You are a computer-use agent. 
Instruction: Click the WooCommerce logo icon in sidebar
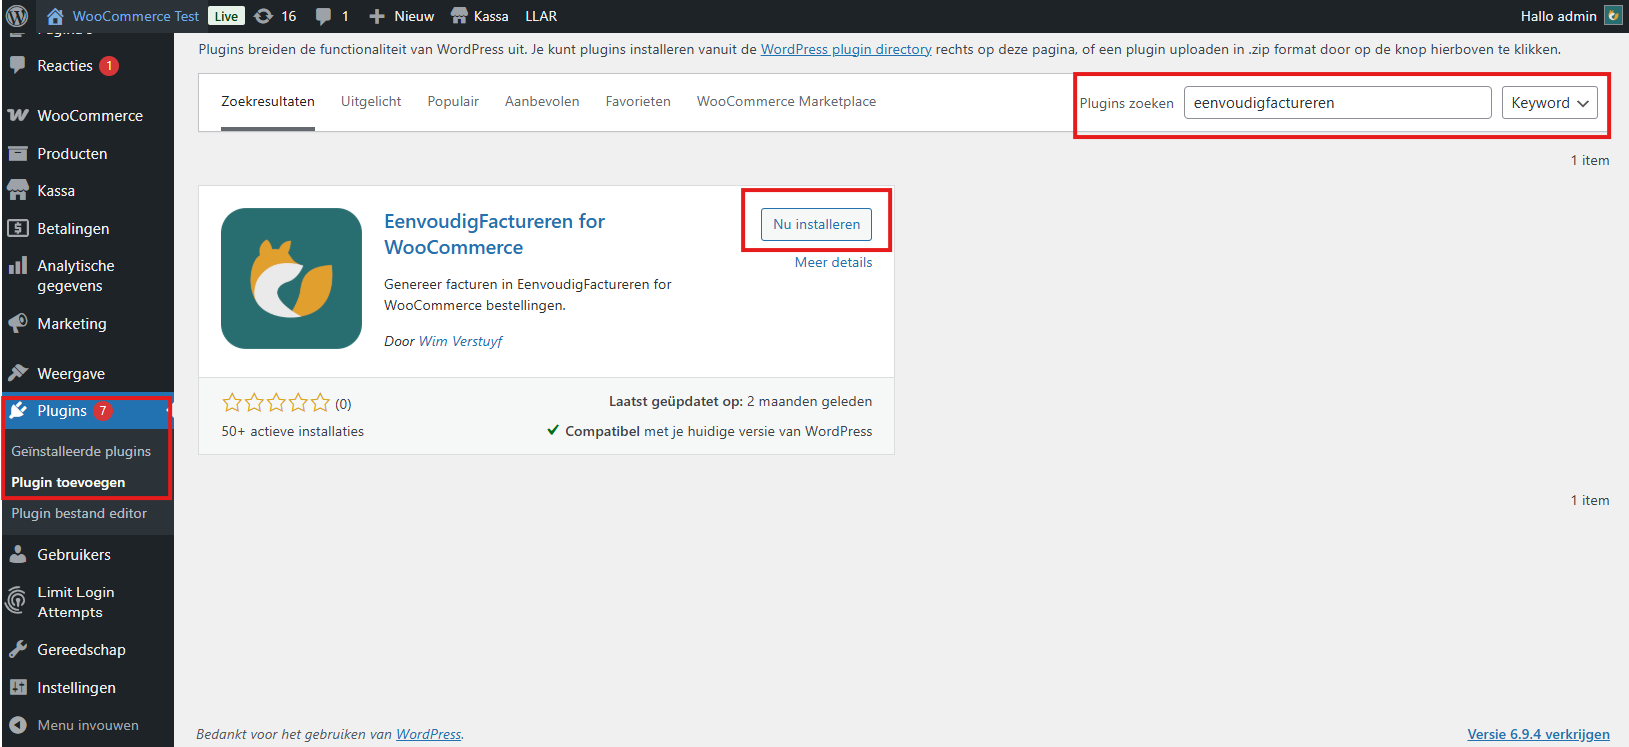[18, 115]
